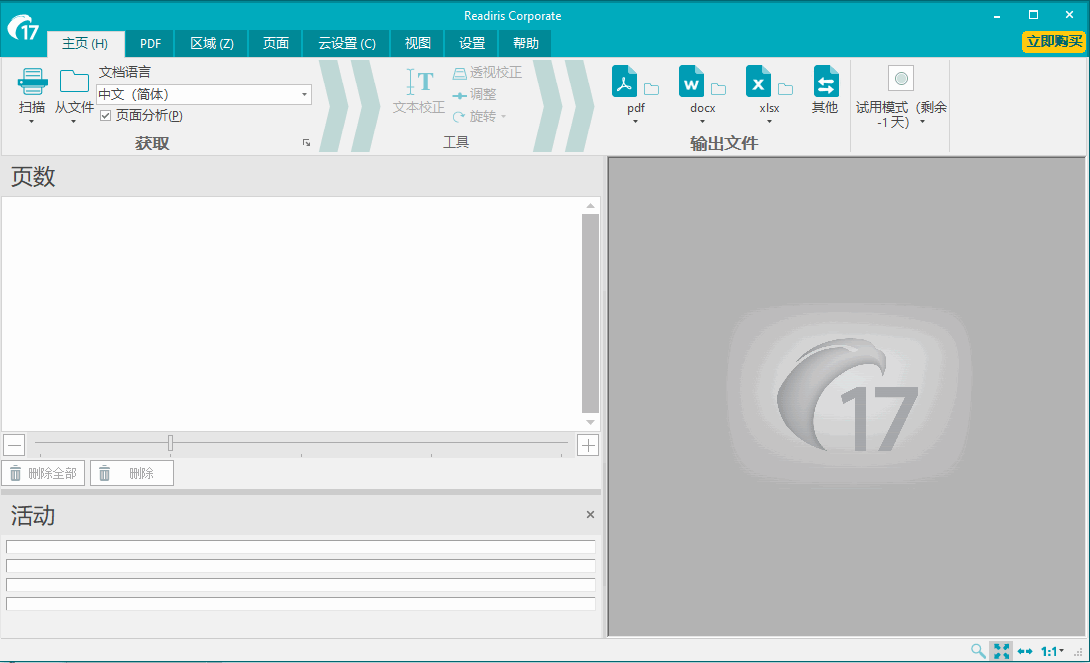Toggle the 页面分析(P) checkbox

[x=106, y=116]
